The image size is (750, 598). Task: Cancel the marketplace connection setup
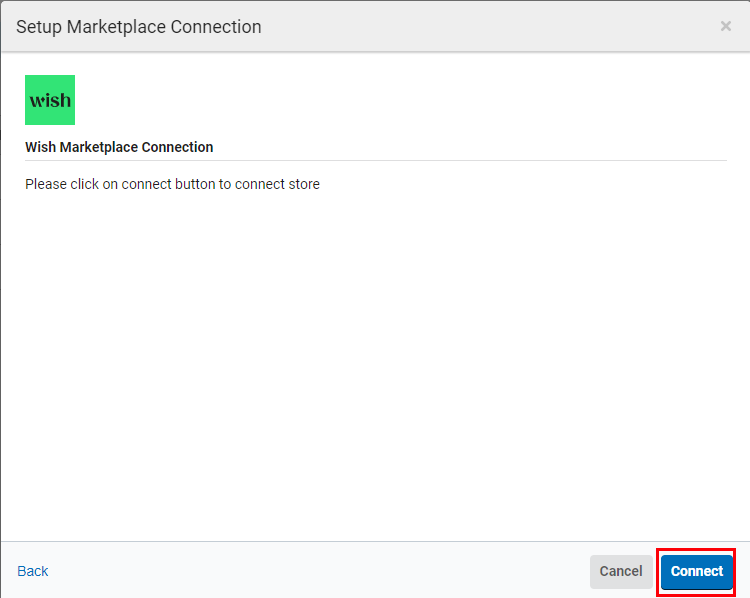[x=621, y=572]
